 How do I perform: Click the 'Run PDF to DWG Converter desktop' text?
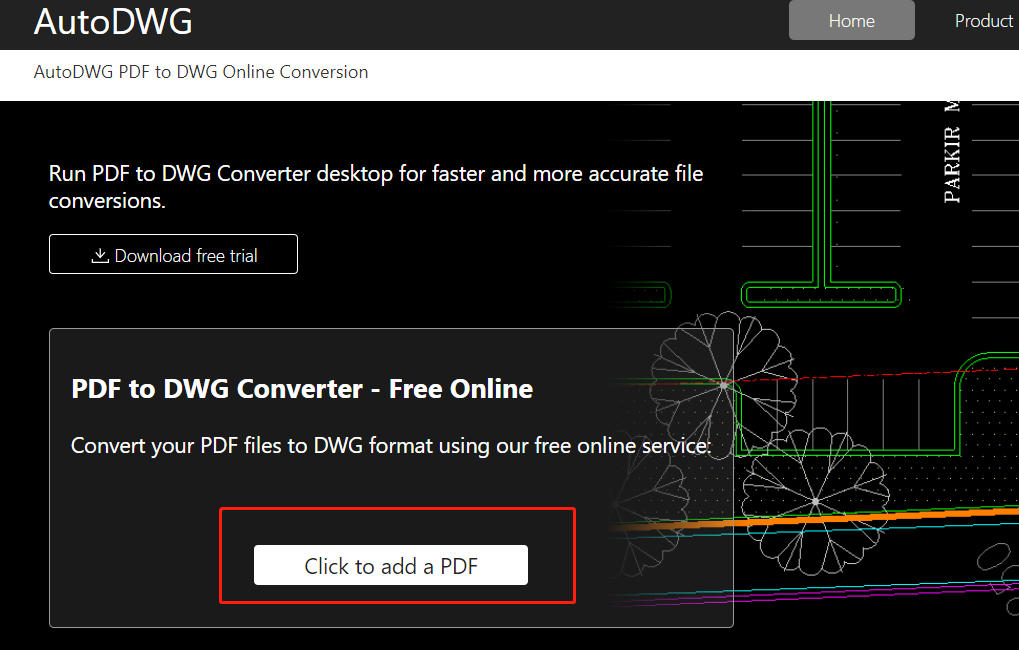pyautogui.click(x=376, y=187)
